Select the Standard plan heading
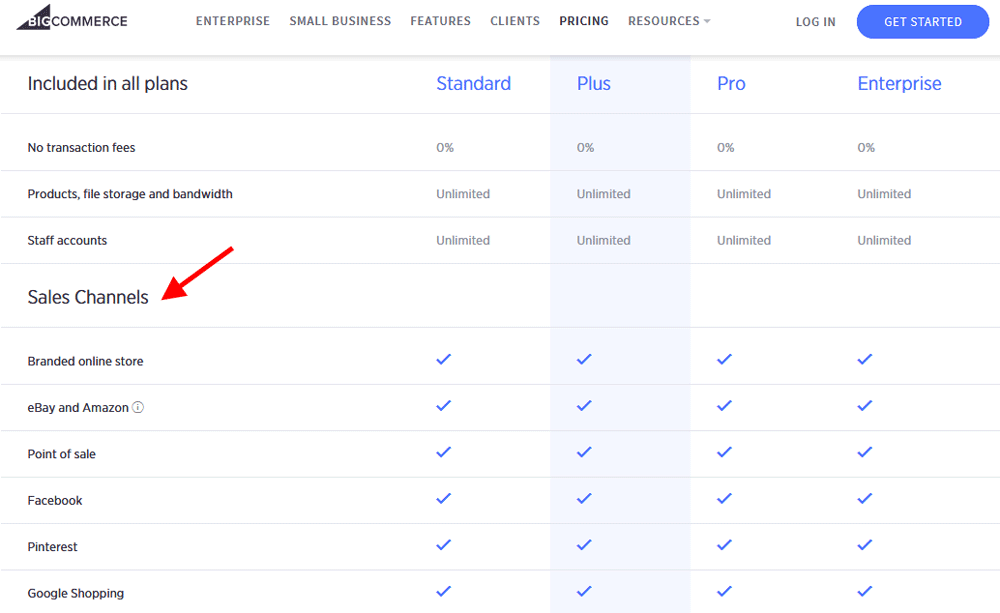 [473, 84]
